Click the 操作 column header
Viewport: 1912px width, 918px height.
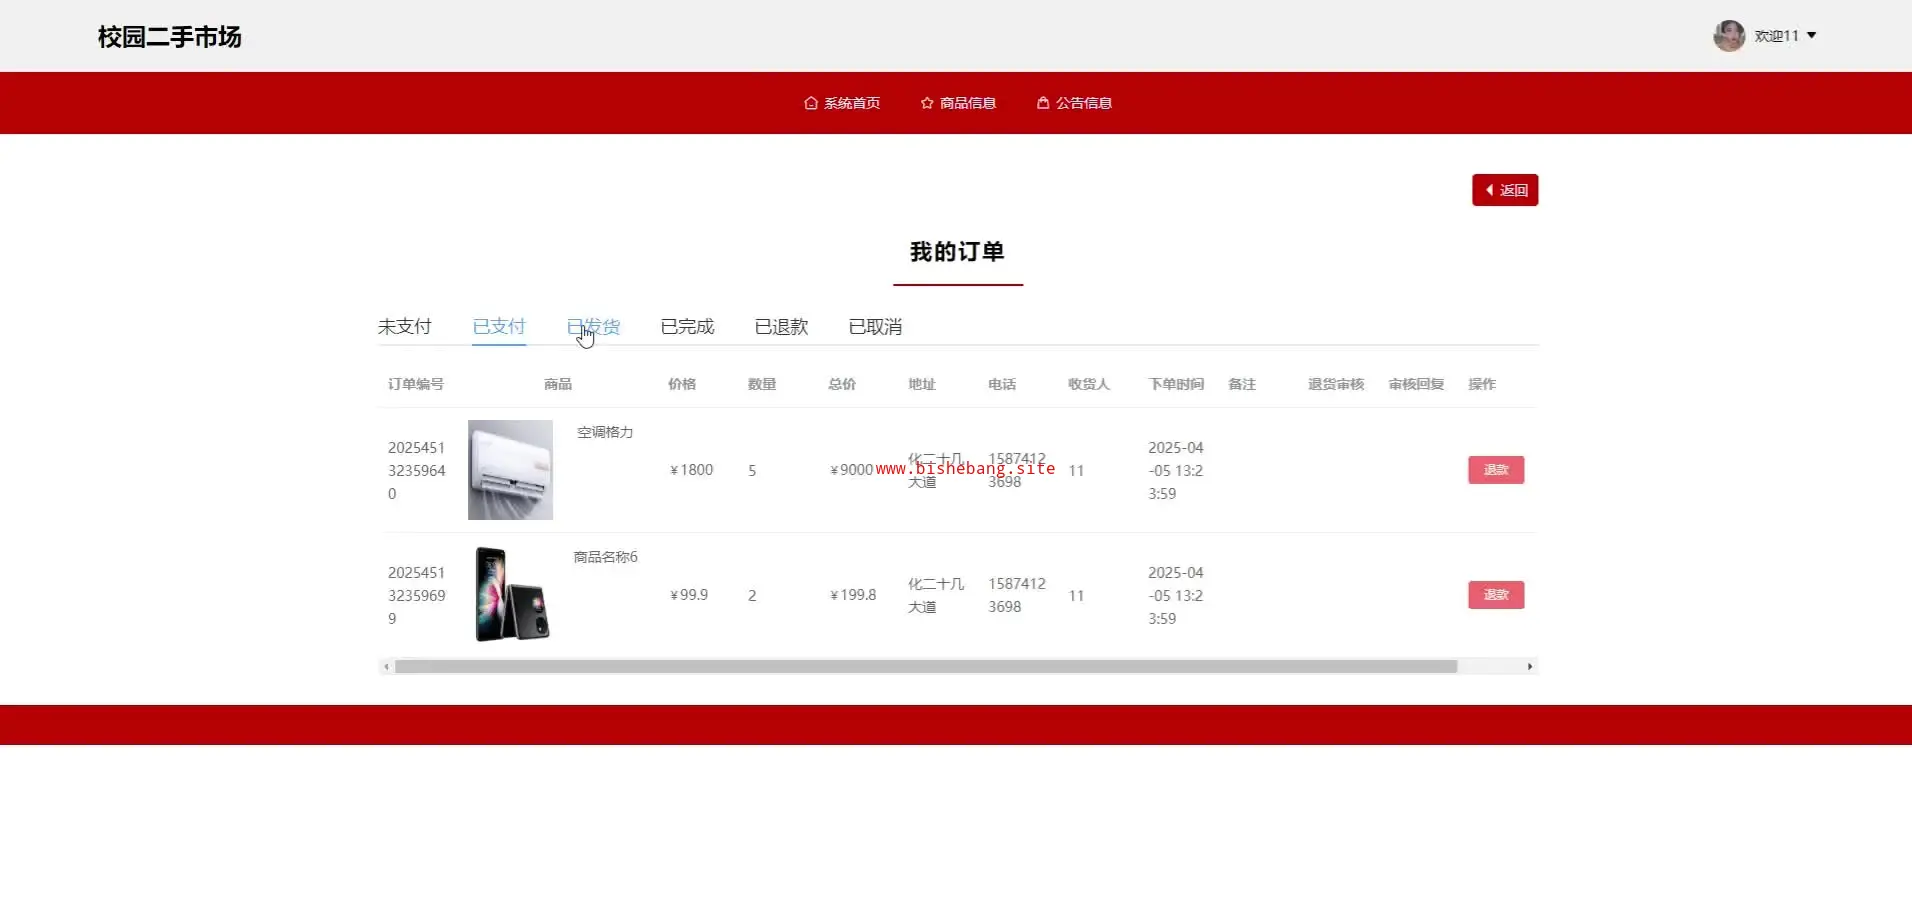tap(1482, 384)
